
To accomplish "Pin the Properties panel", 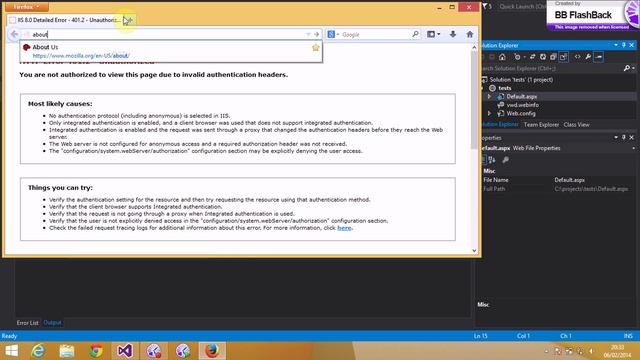I will (624, 138).
